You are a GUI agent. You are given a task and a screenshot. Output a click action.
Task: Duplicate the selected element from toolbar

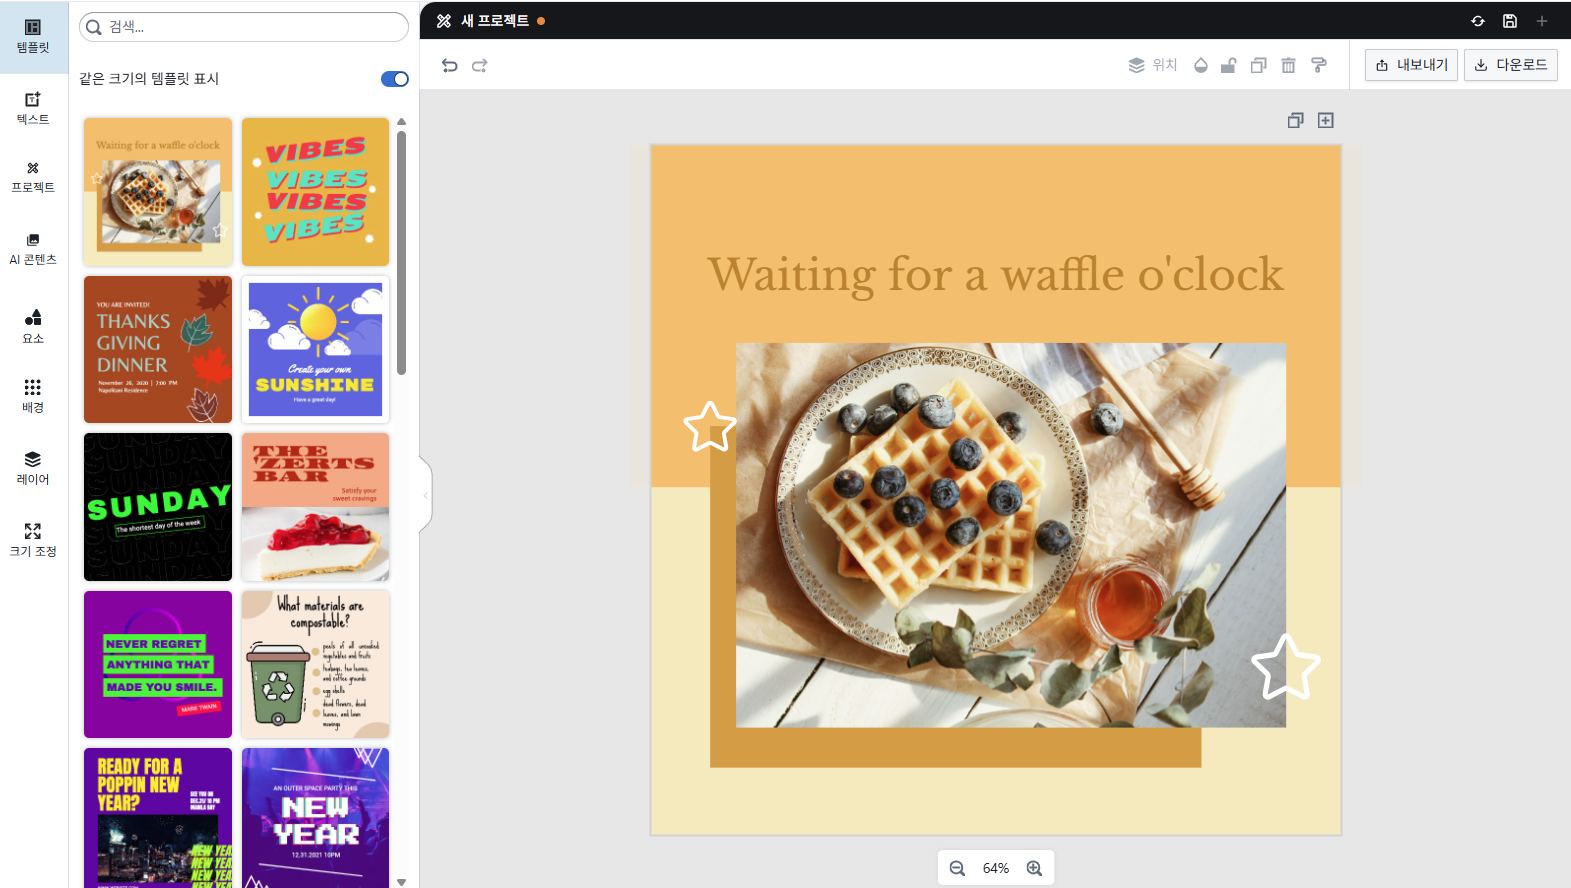point(1259,65)
